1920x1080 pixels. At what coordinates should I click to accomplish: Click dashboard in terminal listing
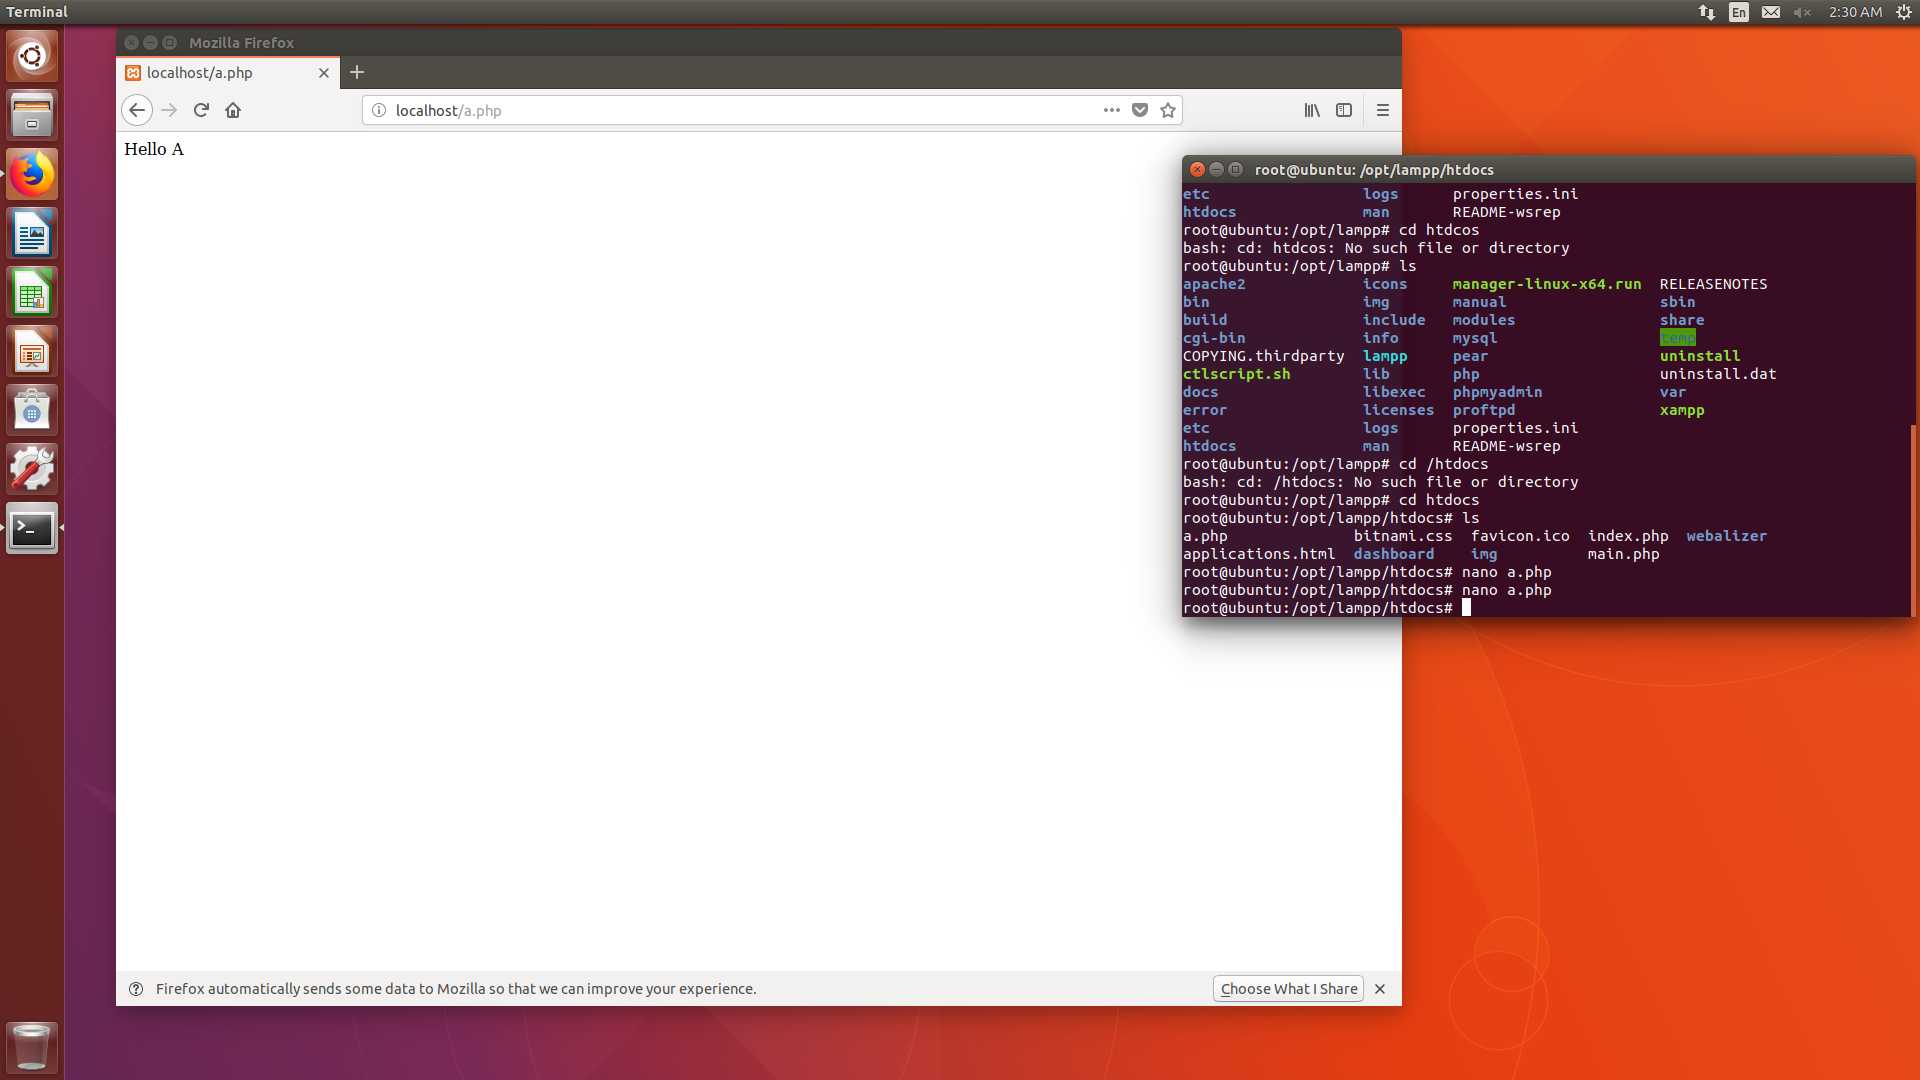click(x=1394, y=554)
